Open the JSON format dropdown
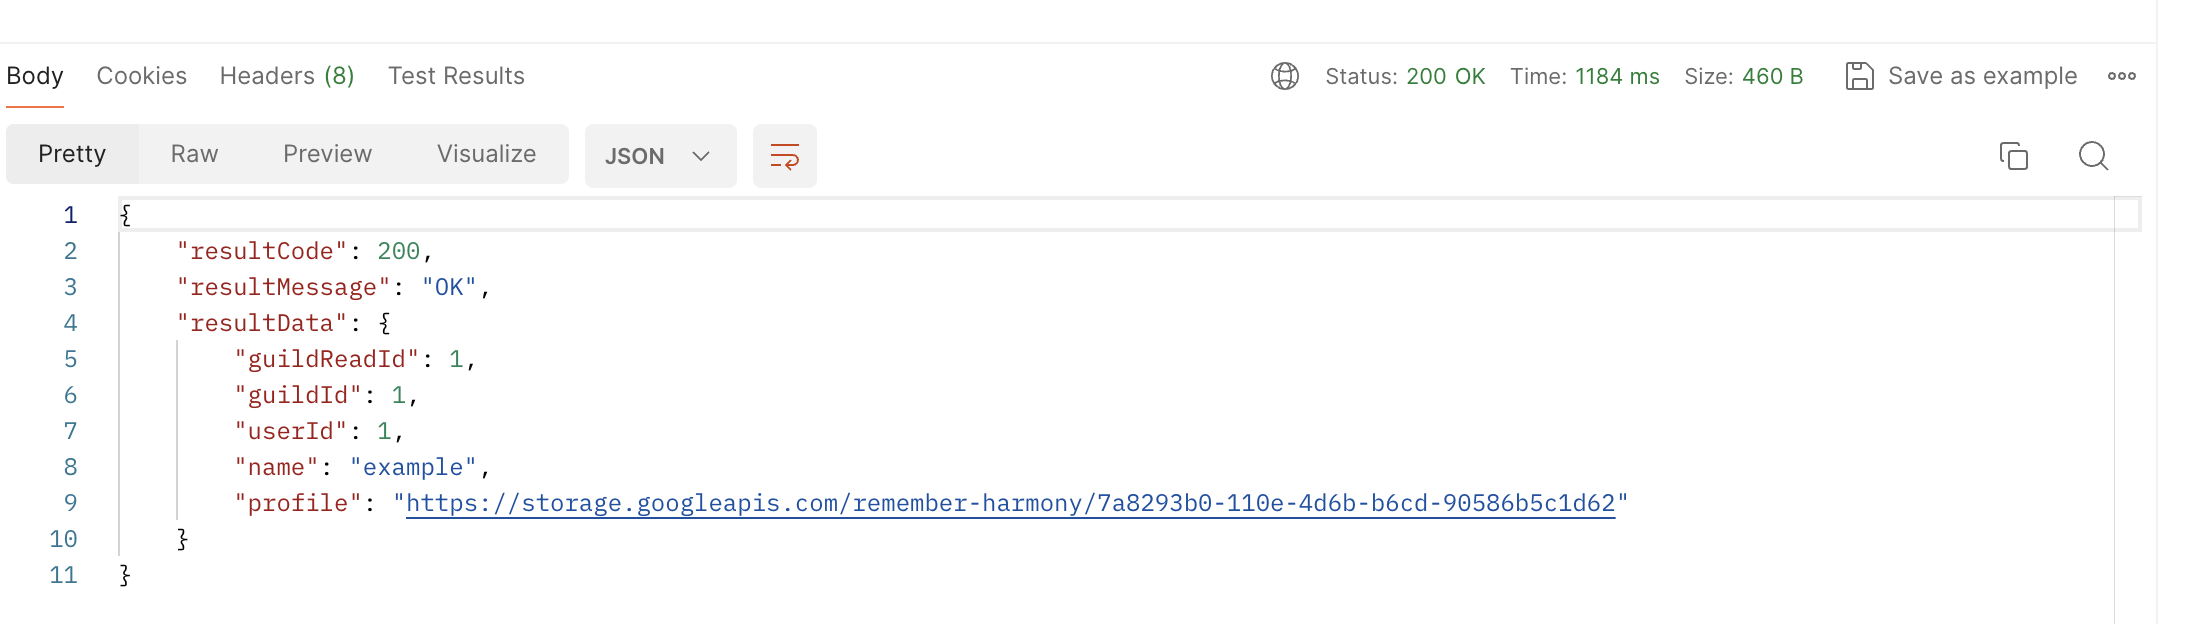 click(x=659, y=156)
